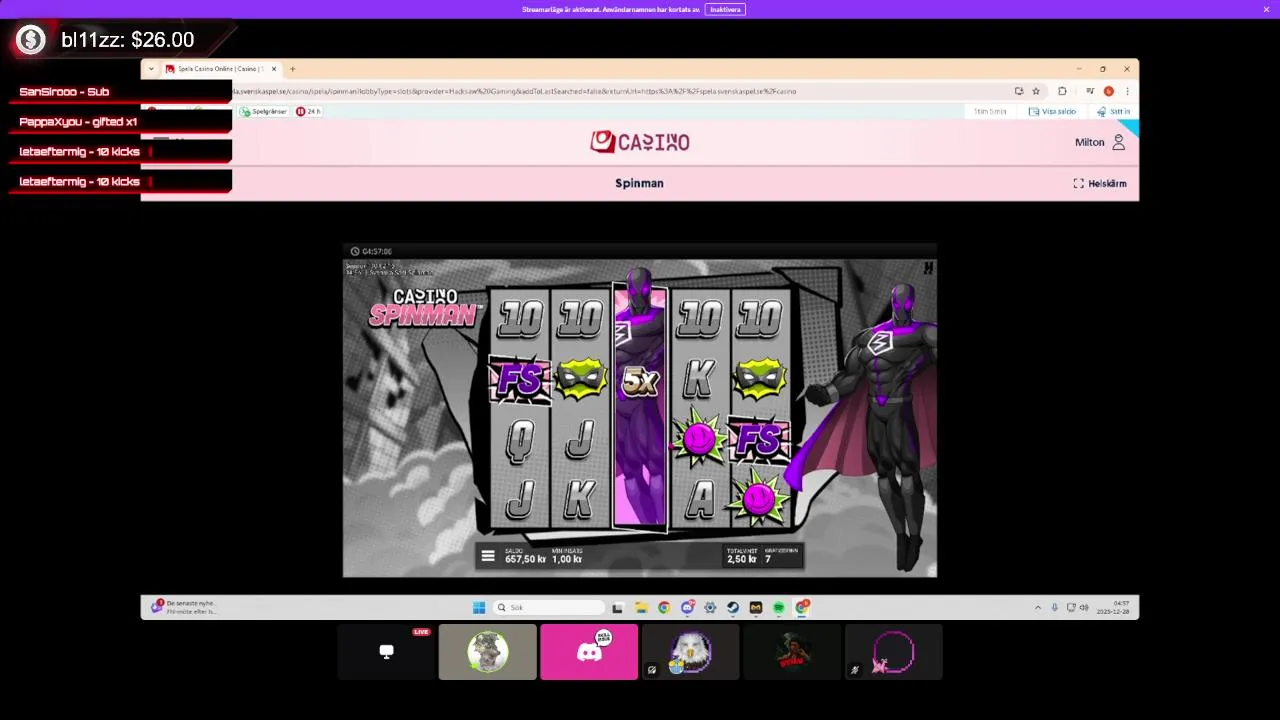Click Visa saldo to show balance
The width and height of the screenshot is (1280, 720).
pyautogui.click(x=1052, y=111)
